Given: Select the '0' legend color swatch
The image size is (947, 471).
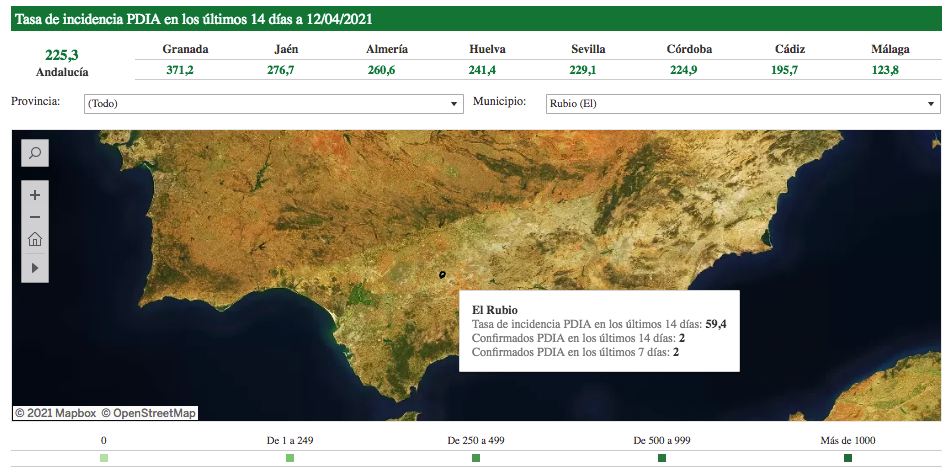Looking at the screenshot, I should point(104,458).
